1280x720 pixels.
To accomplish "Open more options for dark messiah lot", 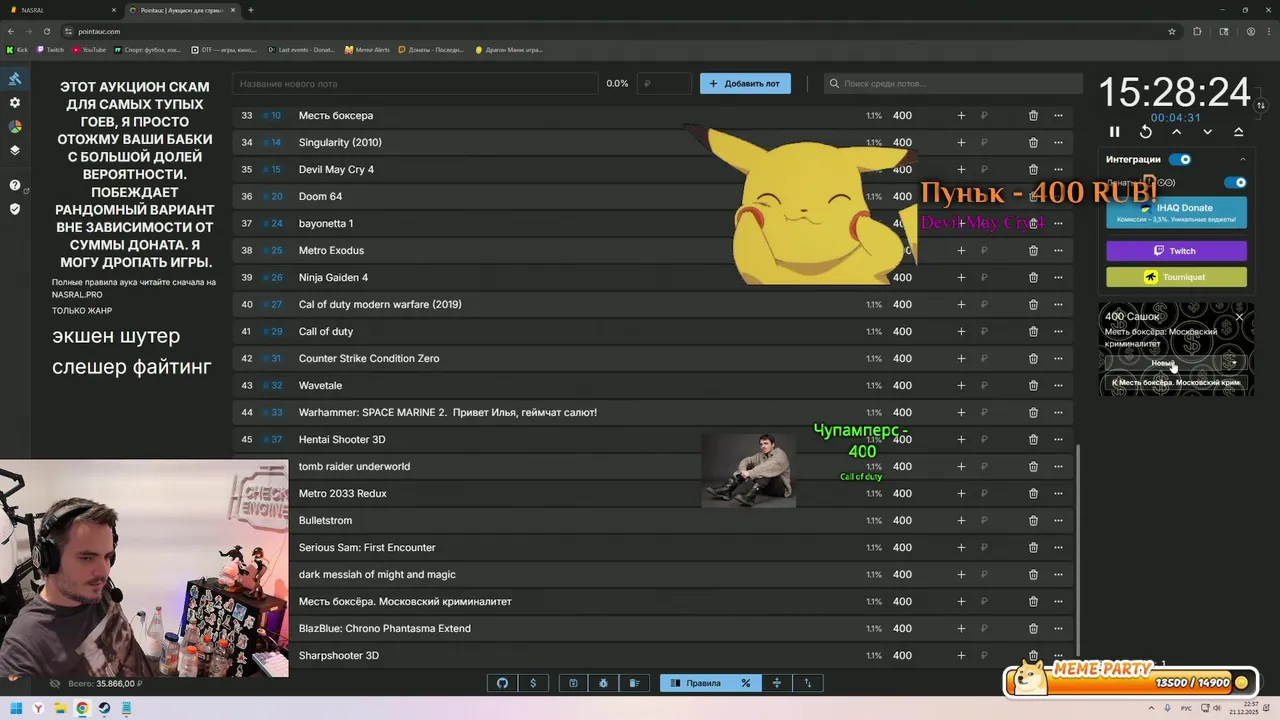I will (x=1058, y=574).
